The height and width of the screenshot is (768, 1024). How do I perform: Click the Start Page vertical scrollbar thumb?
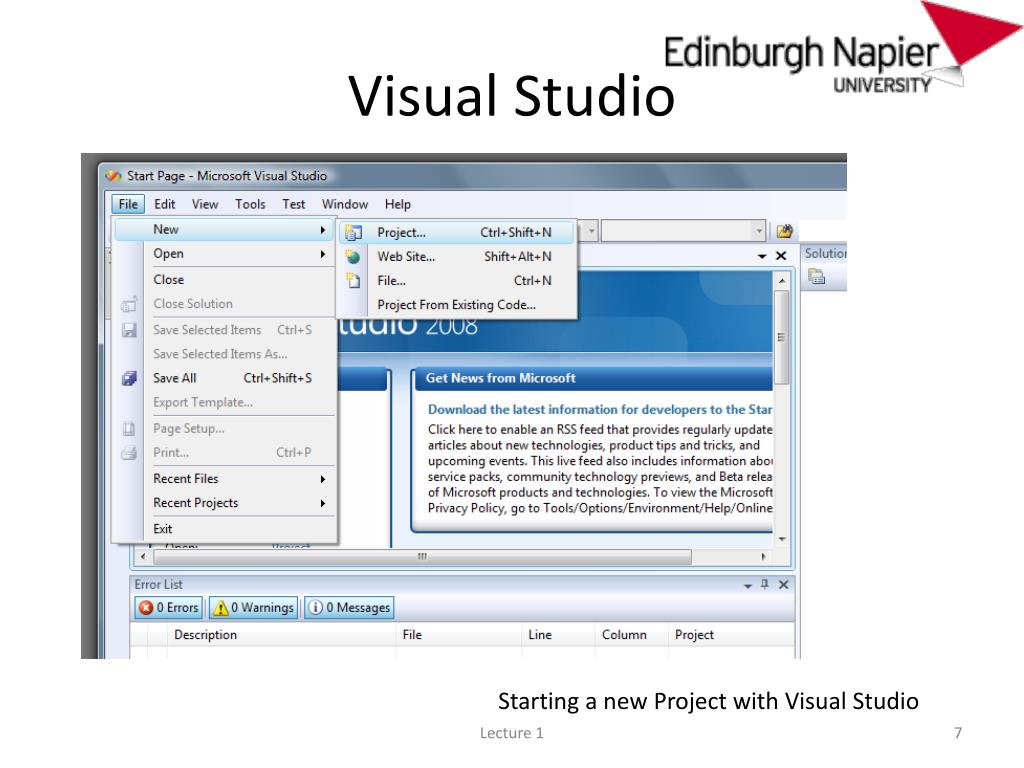point(781,338)
